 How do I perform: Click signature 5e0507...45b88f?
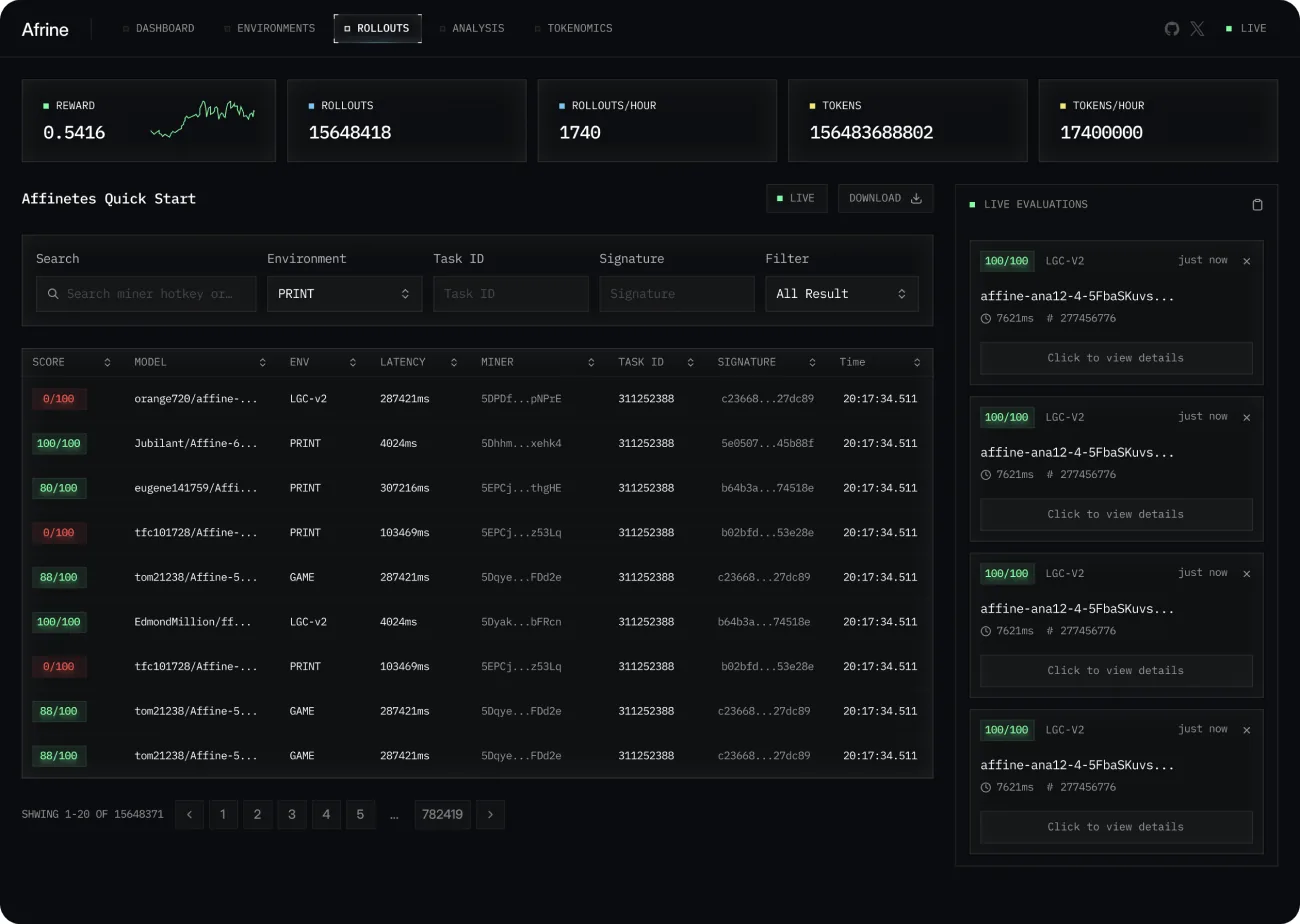768,443
